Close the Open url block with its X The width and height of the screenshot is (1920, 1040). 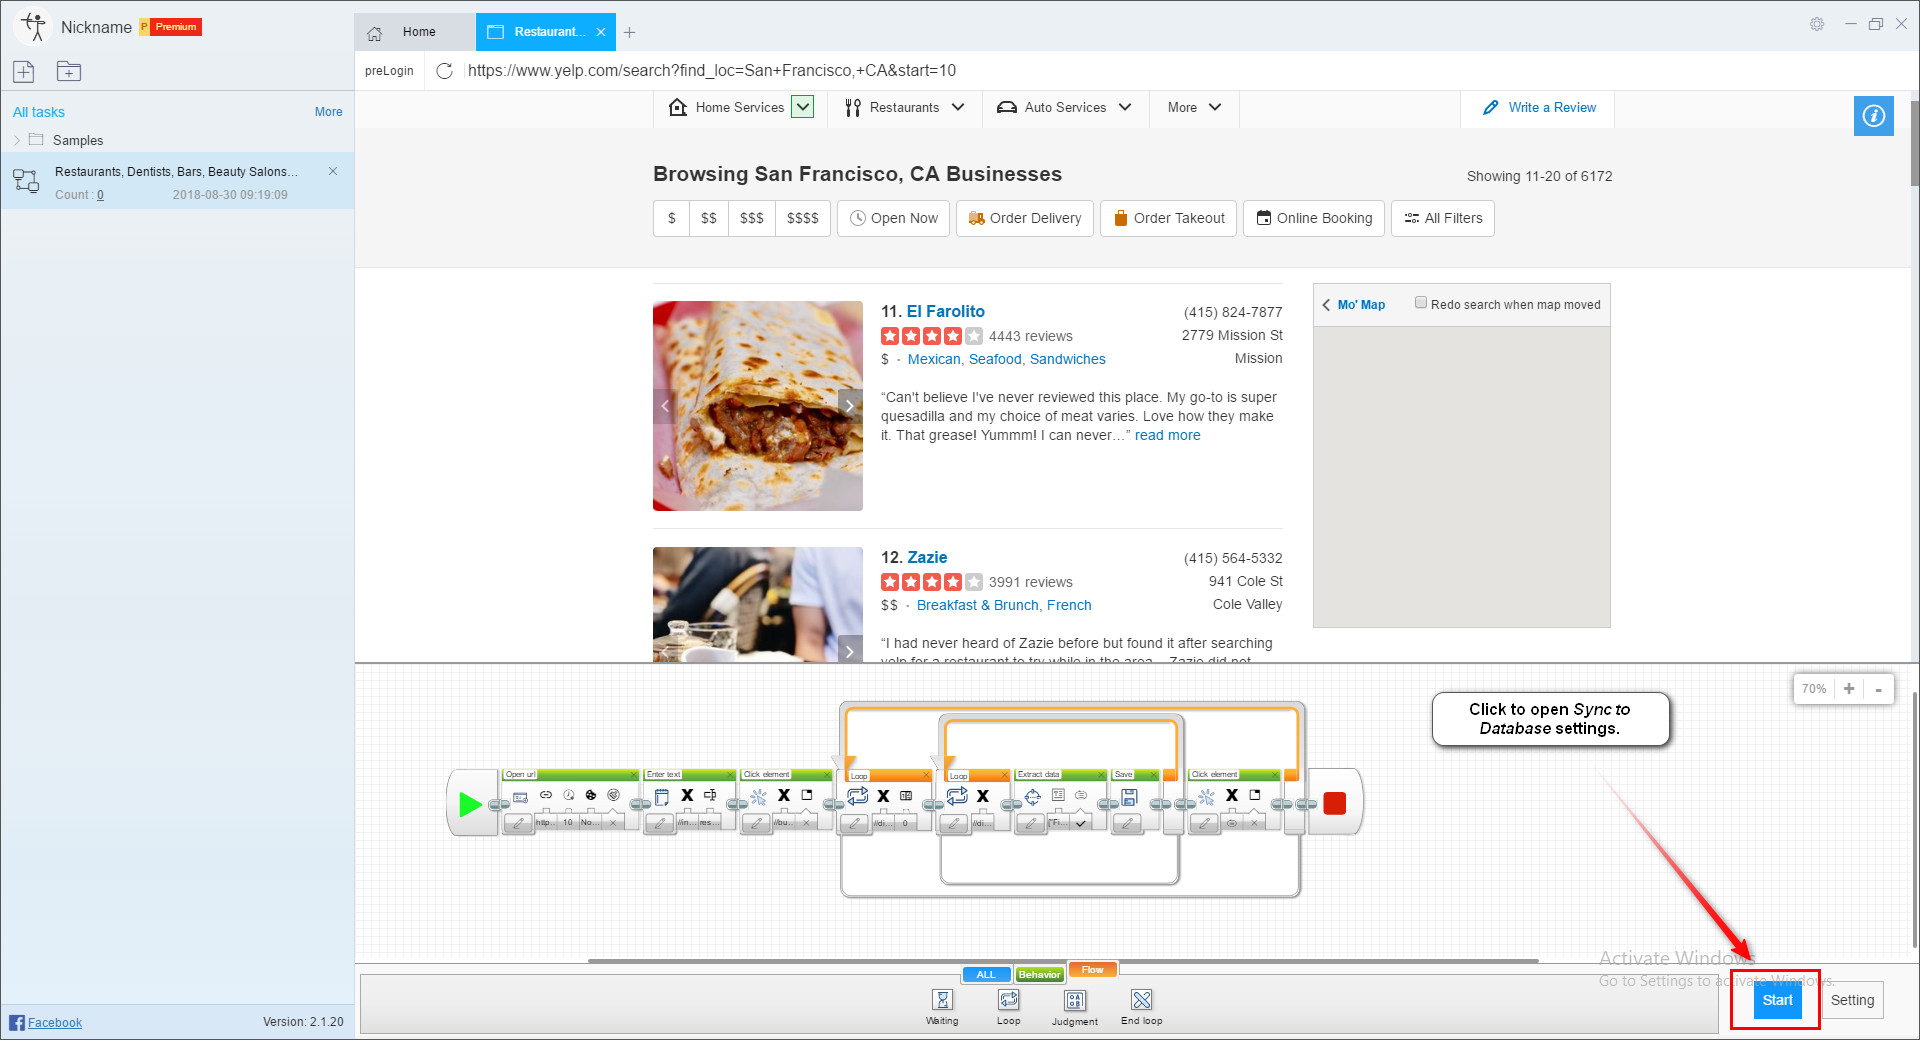(634, 775)
